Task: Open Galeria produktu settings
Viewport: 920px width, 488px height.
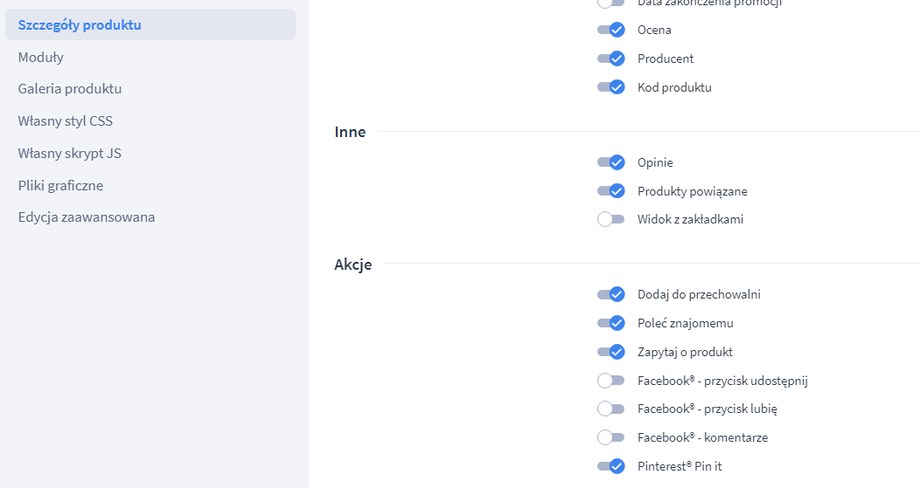Action: (x=70, y=89)
